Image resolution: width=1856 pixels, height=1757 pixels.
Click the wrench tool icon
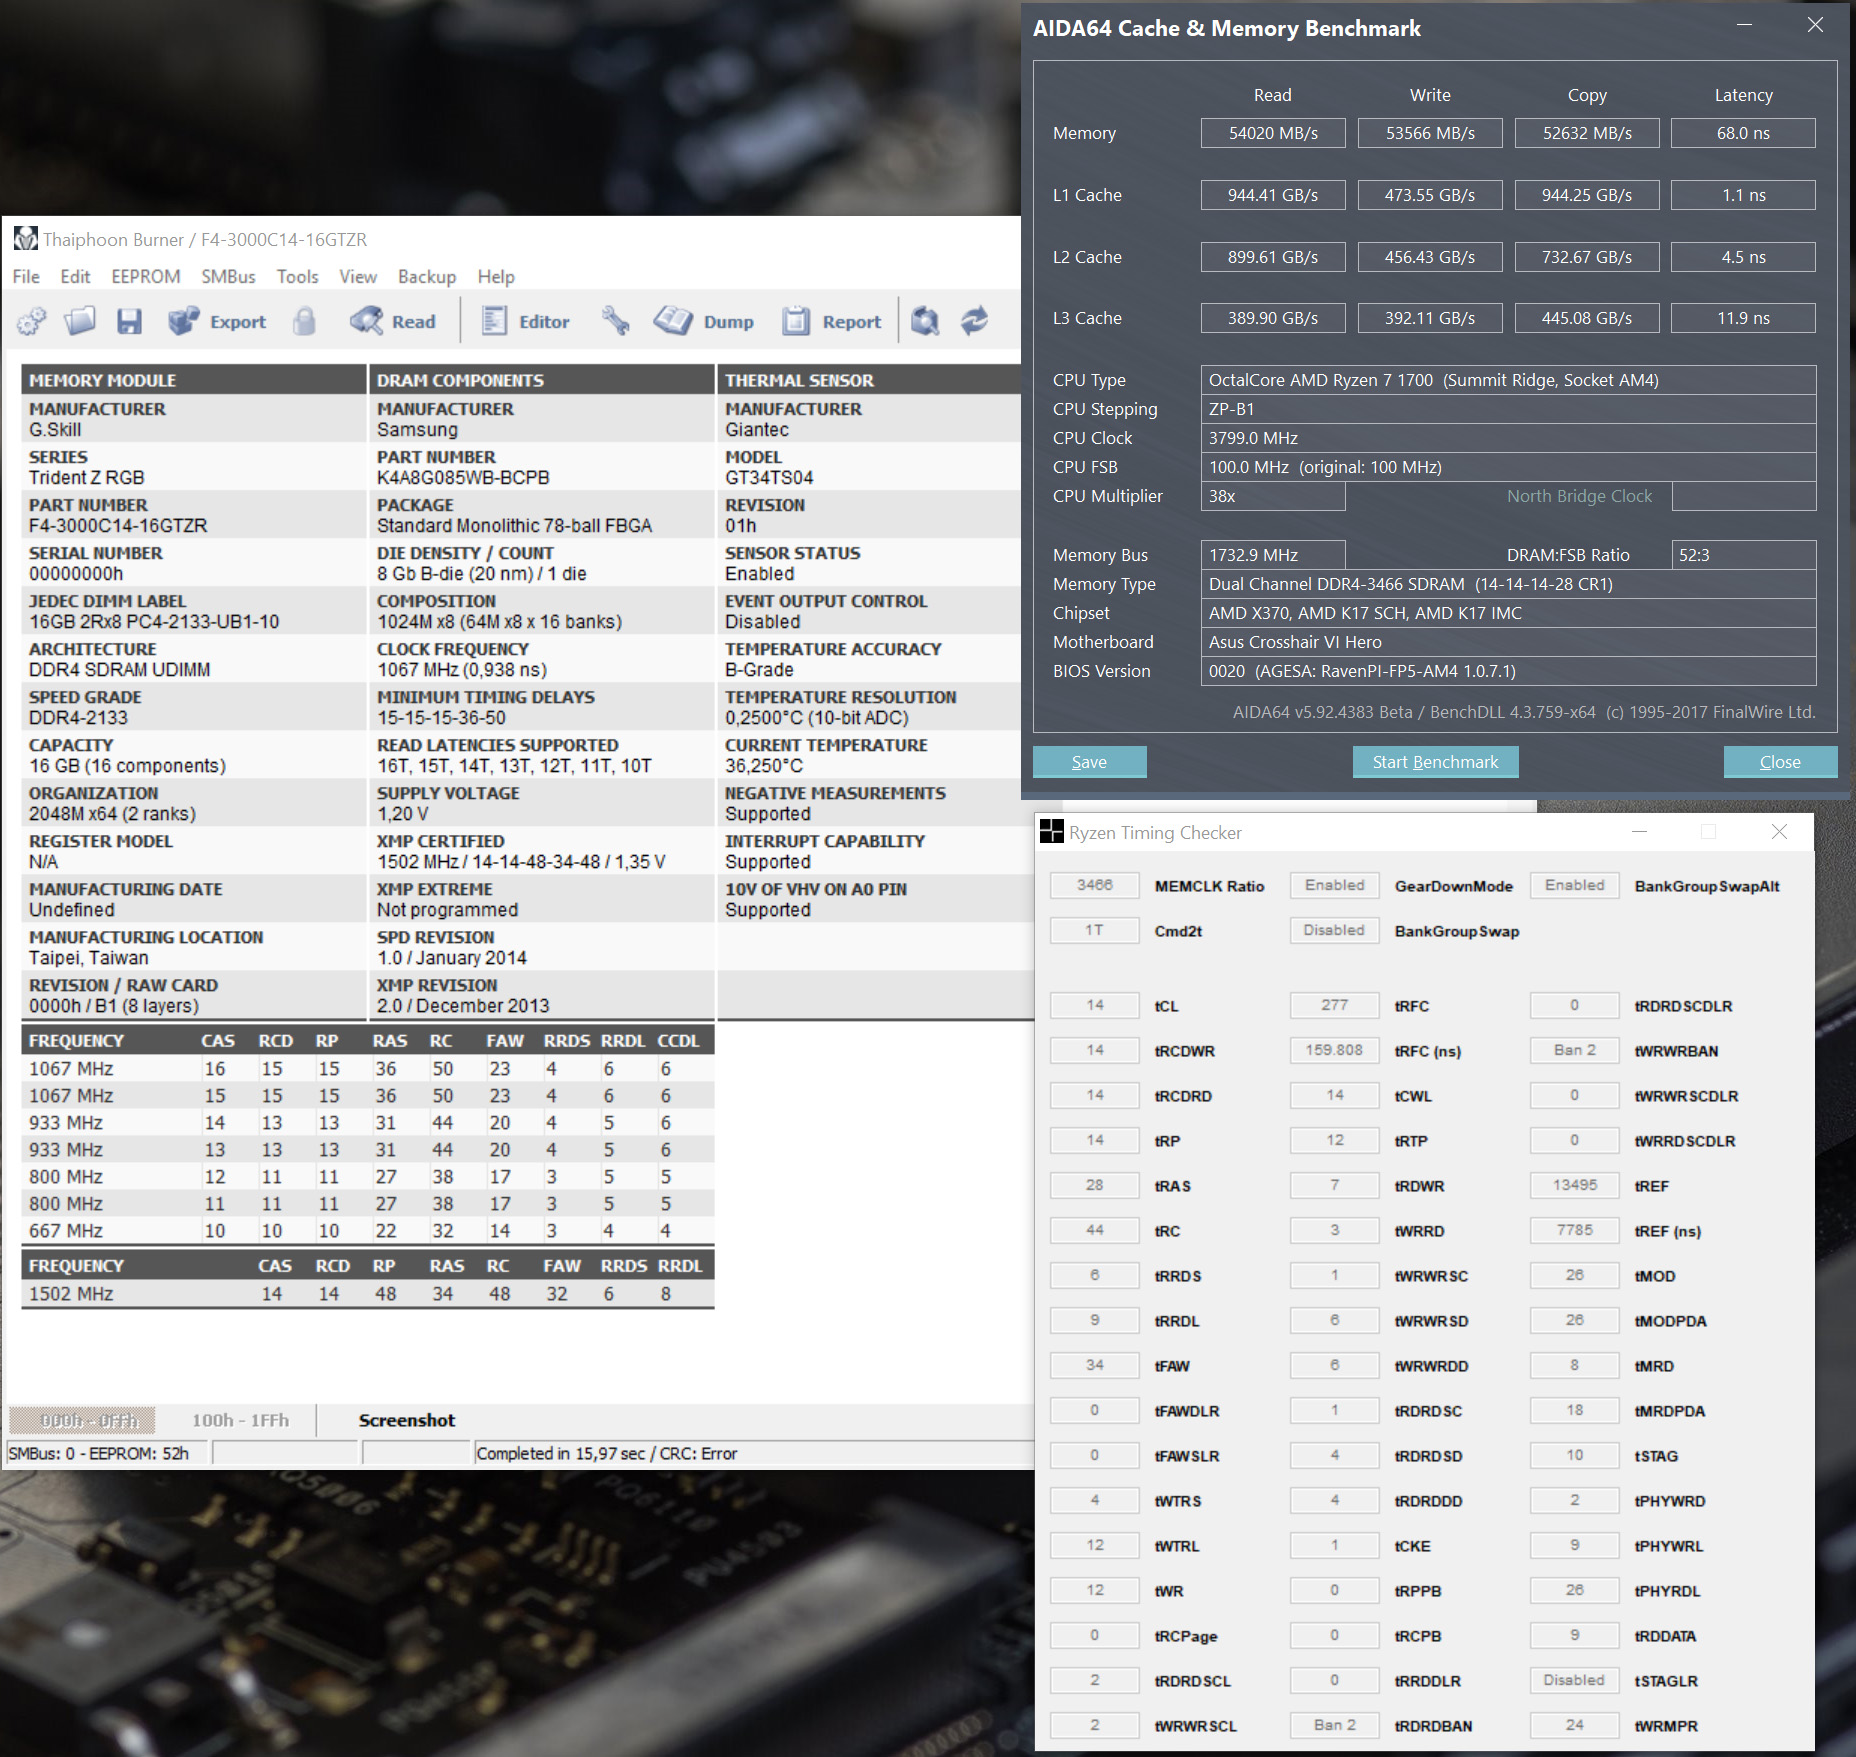[x=615, y=321]
